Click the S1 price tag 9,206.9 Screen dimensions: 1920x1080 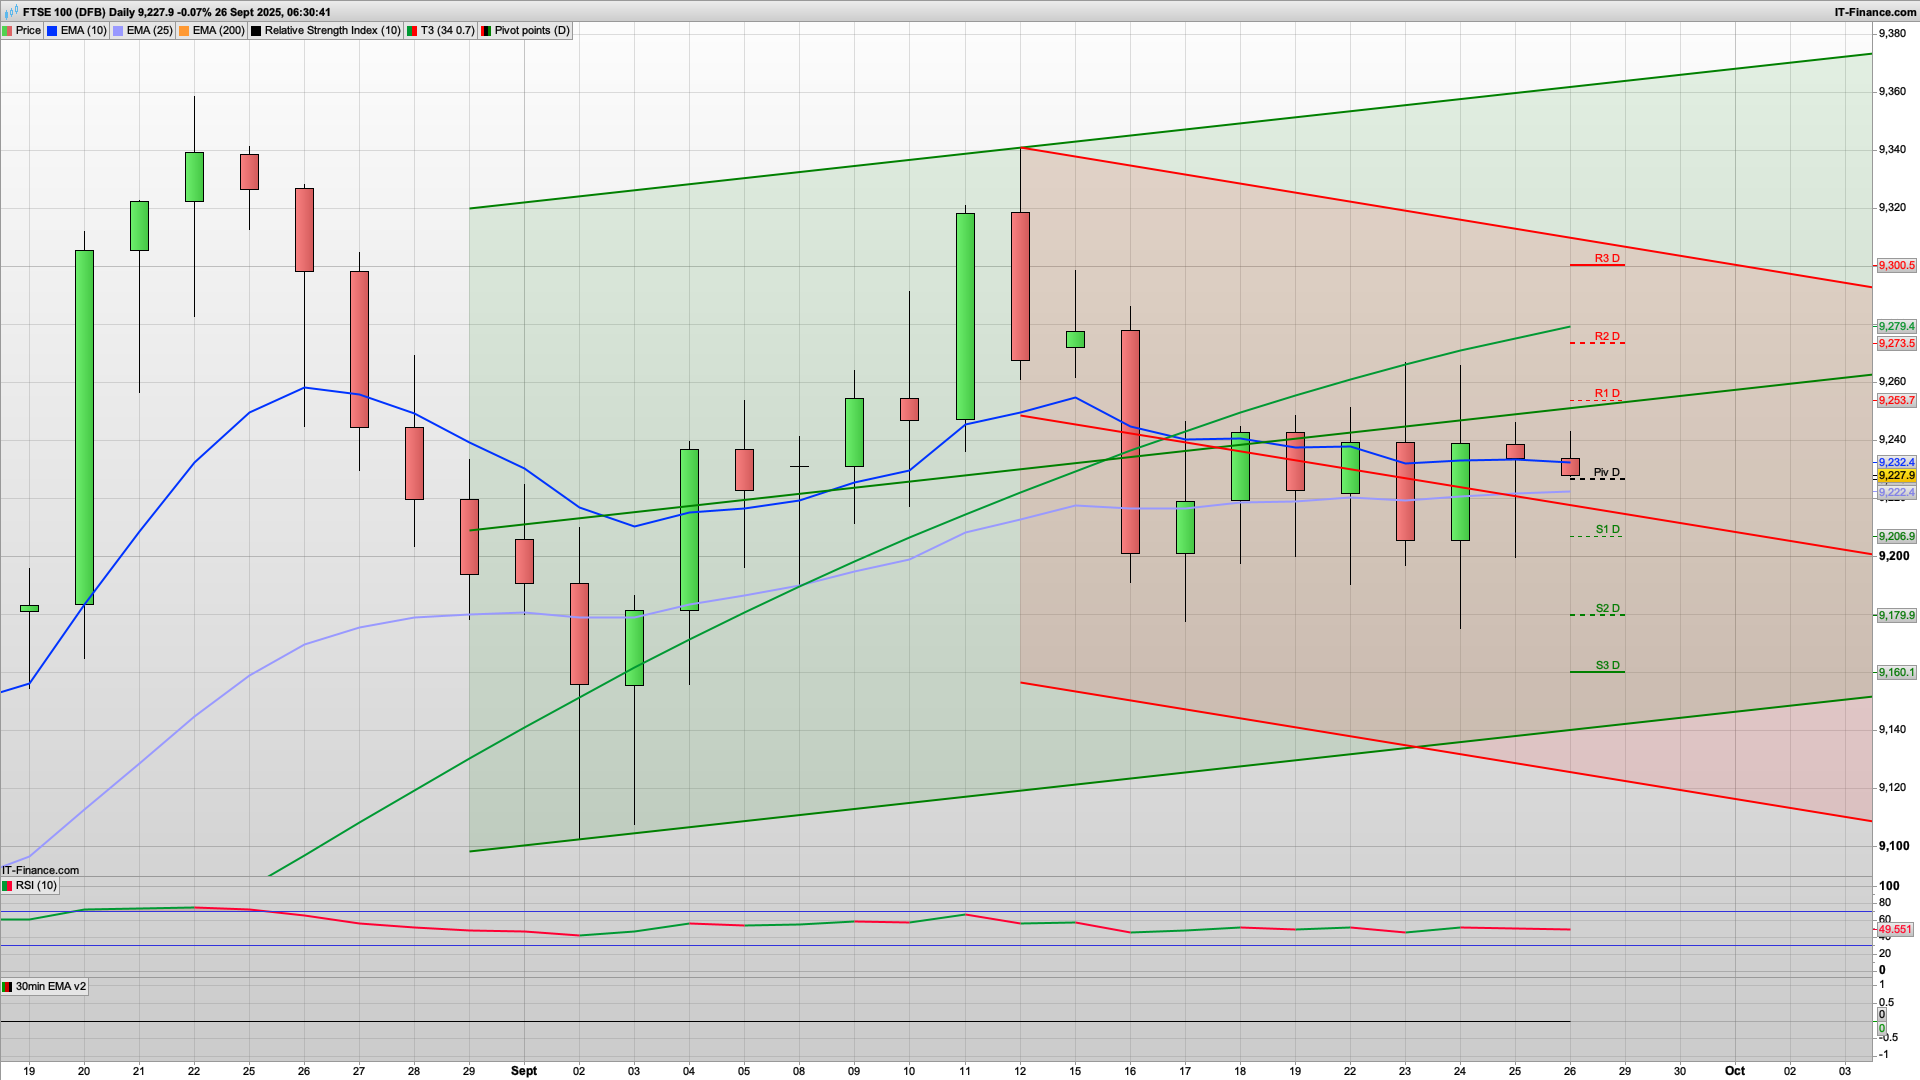[1896, 537]
